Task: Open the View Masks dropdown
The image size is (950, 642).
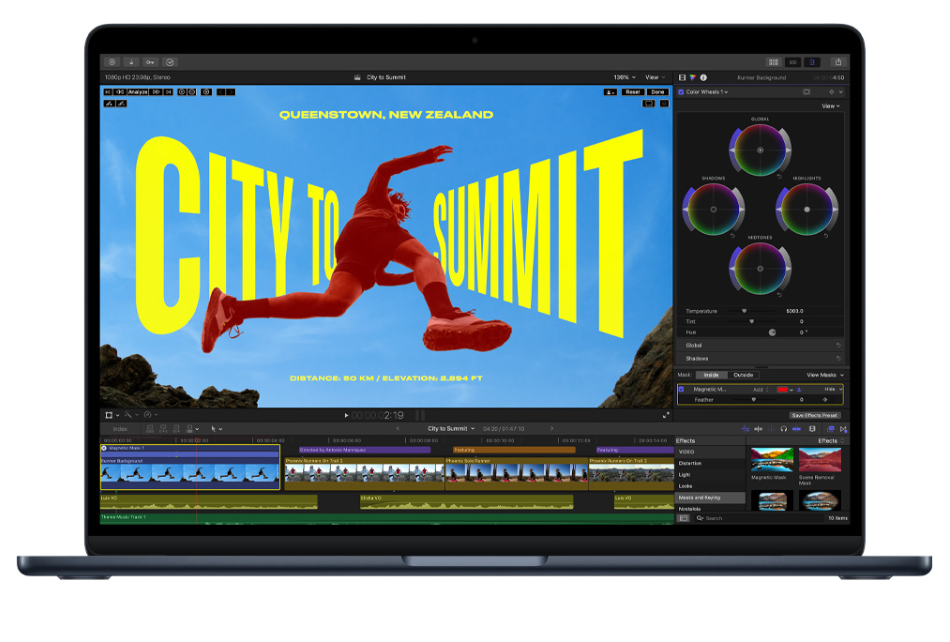Action: click(825, 375)
